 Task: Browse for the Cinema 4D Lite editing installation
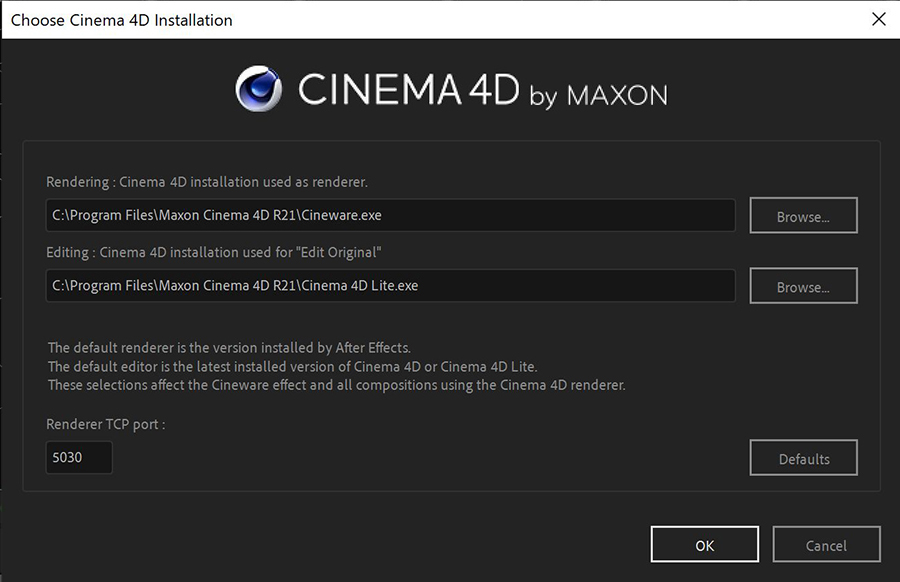click(803, 285)
